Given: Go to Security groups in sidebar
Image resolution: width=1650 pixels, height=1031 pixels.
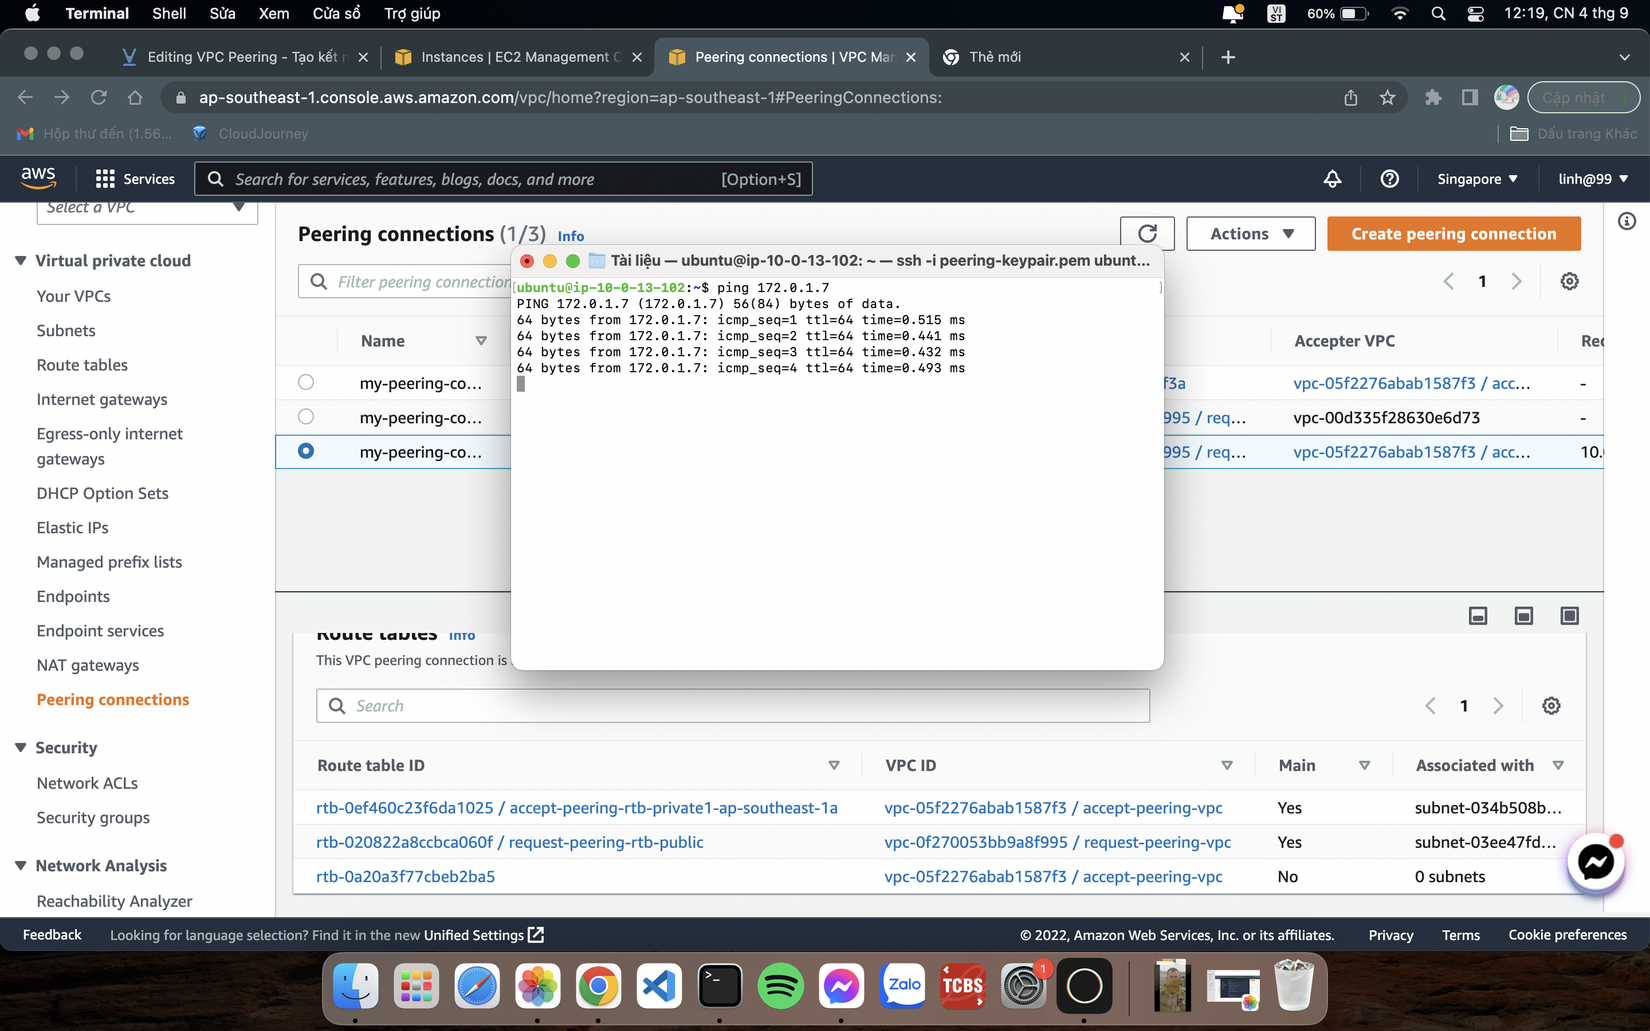Looking at the screenshot, I should tap(93, 818).
